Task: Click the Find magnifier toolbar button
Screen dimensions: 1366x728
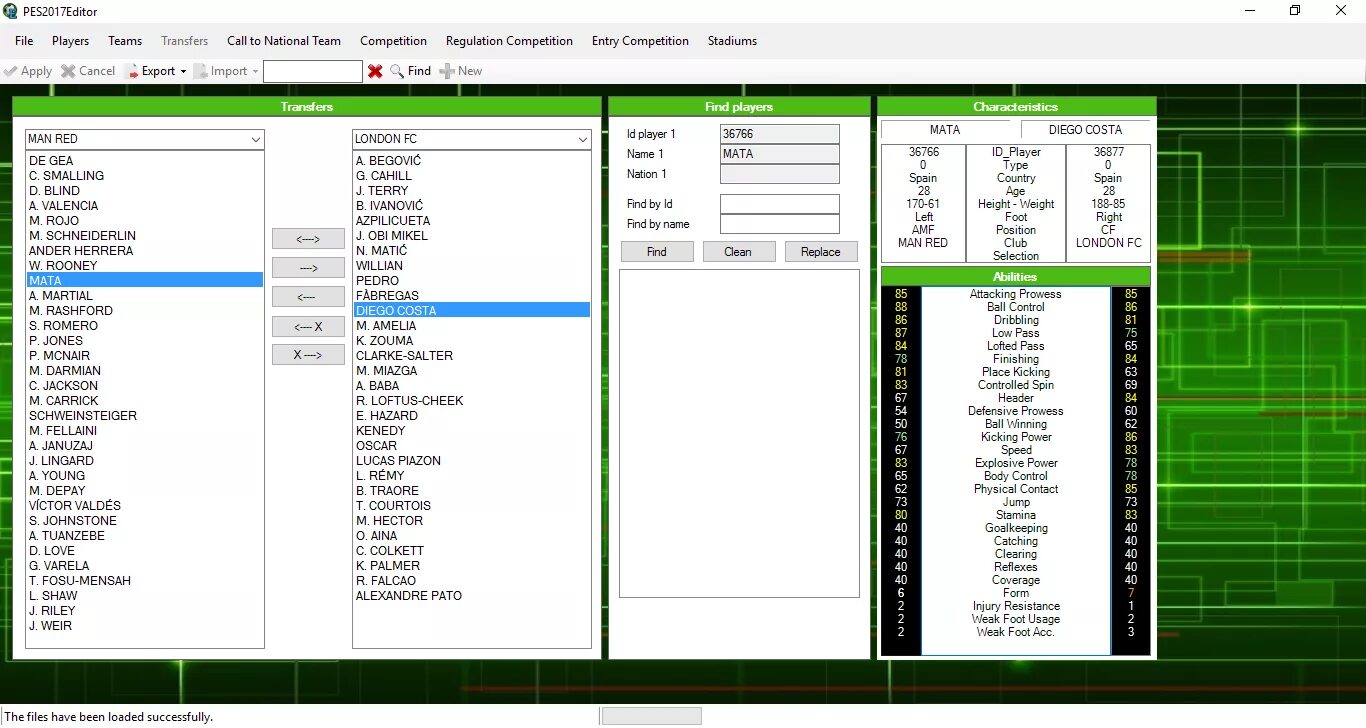Action: (410, 71)
